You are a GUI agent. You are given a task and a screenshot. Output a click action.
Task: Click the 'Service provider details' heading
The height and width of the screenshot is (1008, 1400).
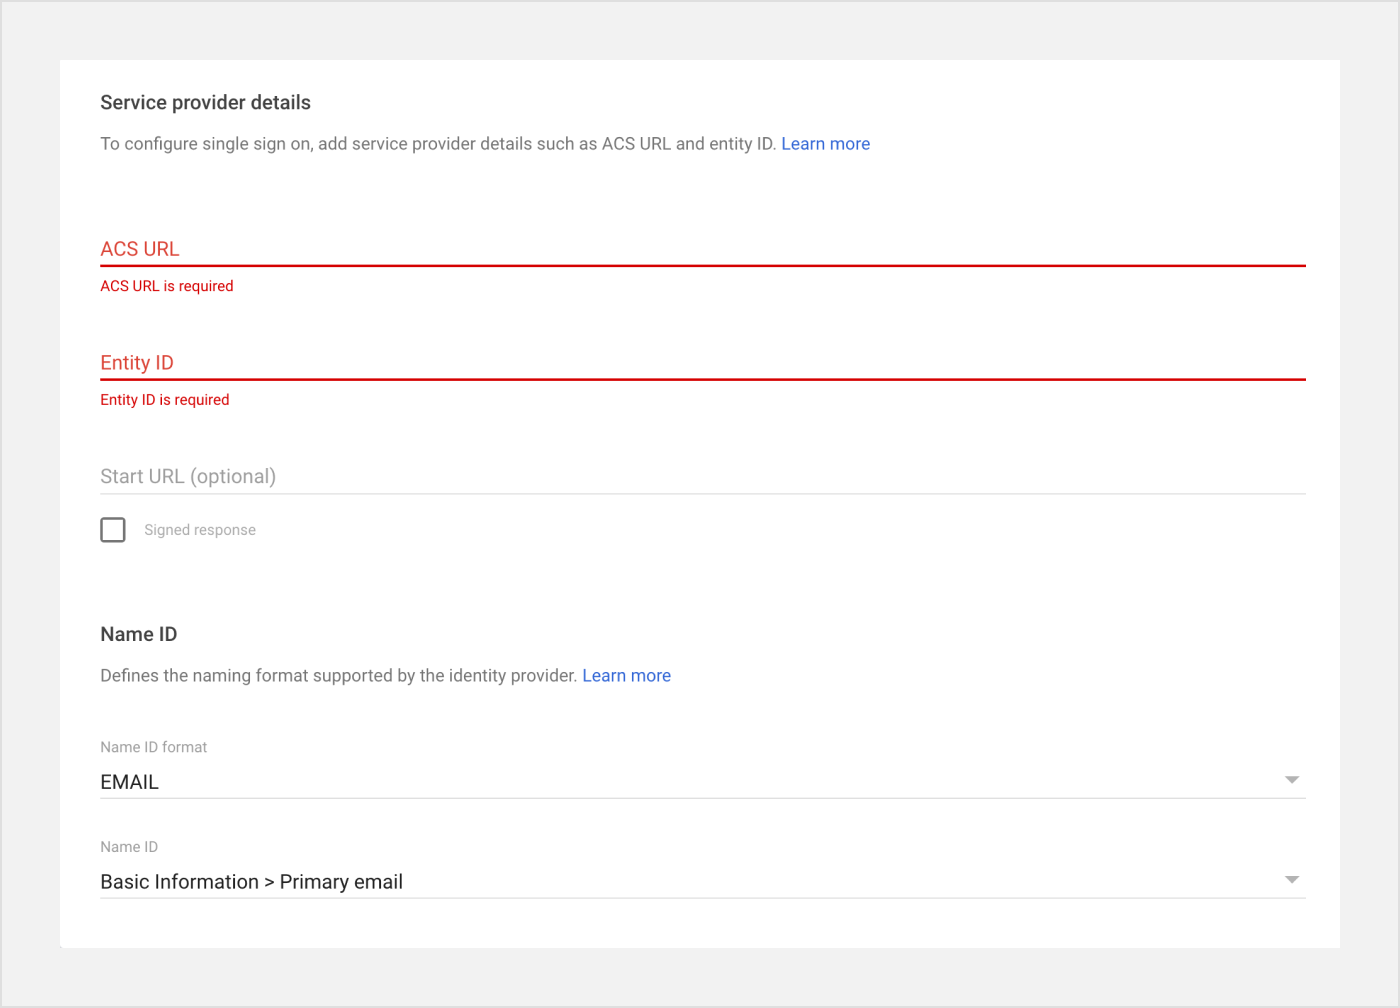click(x=205, y=103)
